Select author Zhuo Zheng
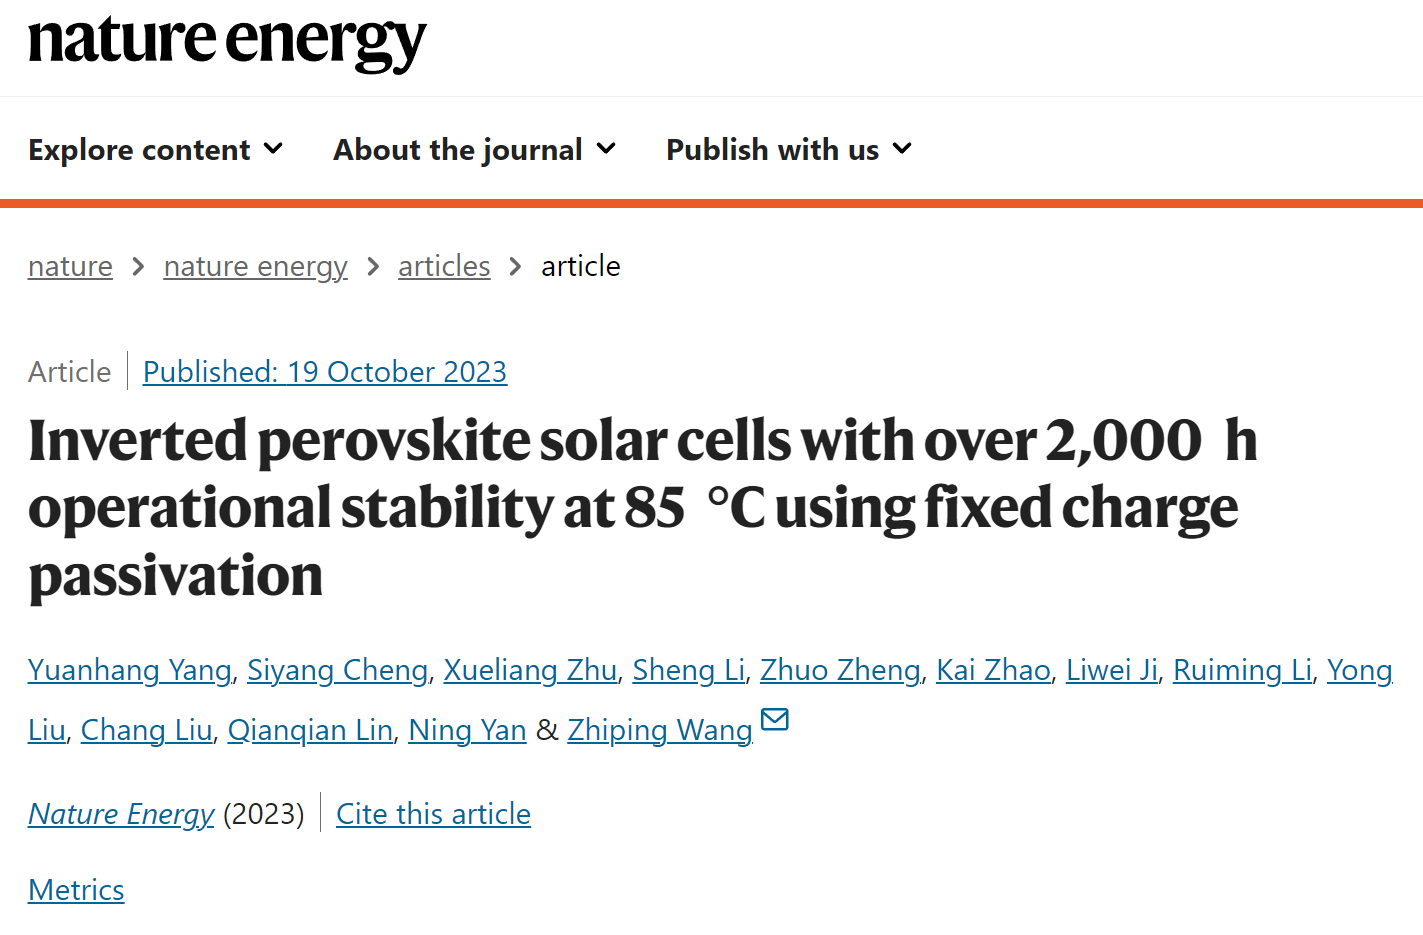Viewport: 1423px width, 935px height. pos(840,670)
